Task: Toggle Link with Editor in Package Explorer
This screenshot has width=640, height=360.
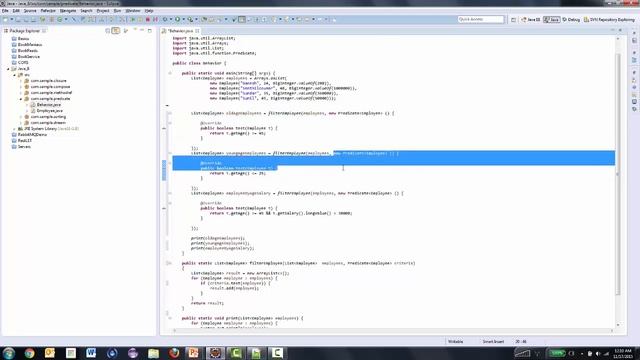Action: (x=116, y=31)
